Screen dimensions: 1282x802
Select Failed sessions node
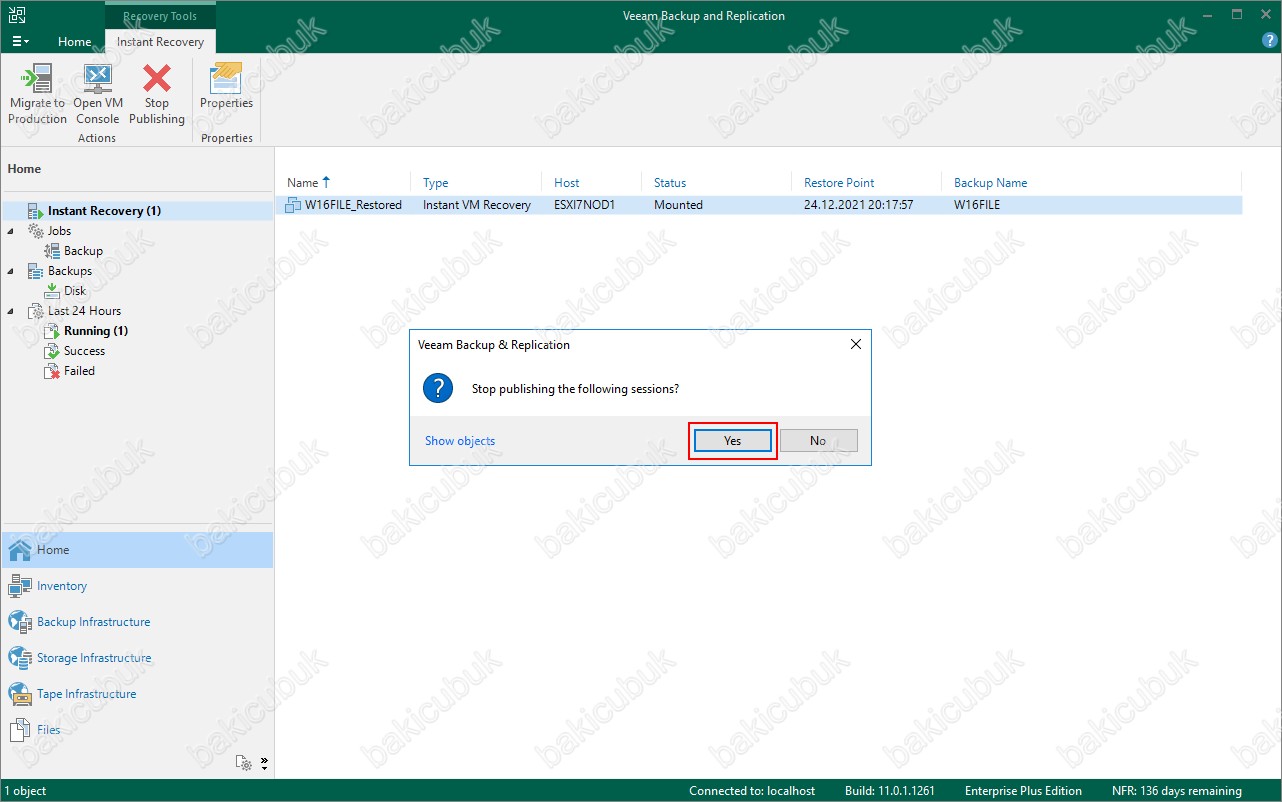(79, 371)
